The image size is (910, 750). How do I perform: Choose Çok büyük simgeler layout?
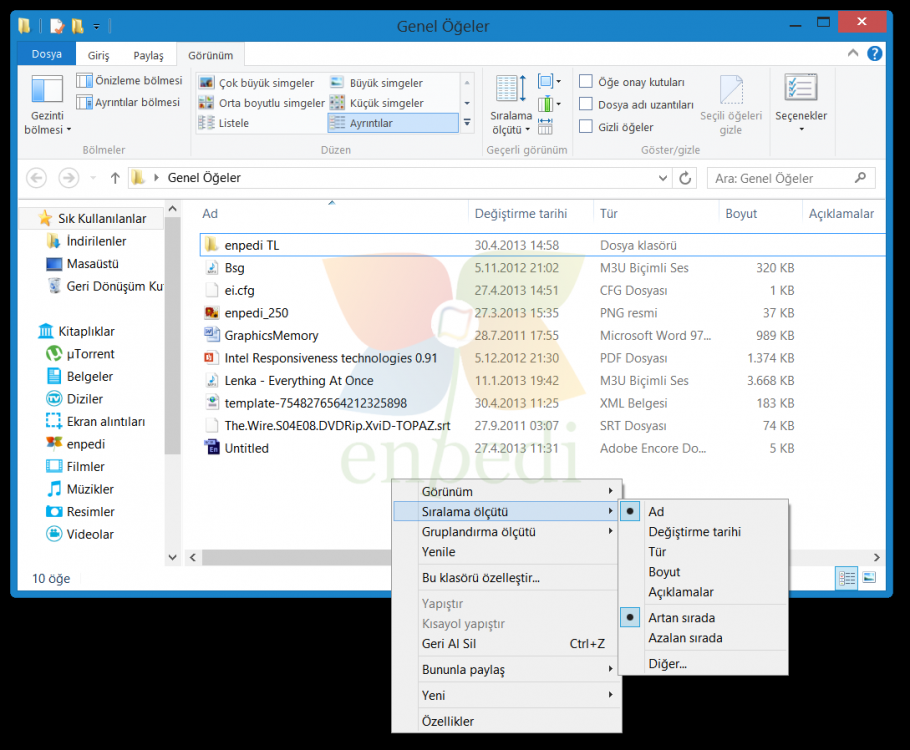click(x=257, y=83)
